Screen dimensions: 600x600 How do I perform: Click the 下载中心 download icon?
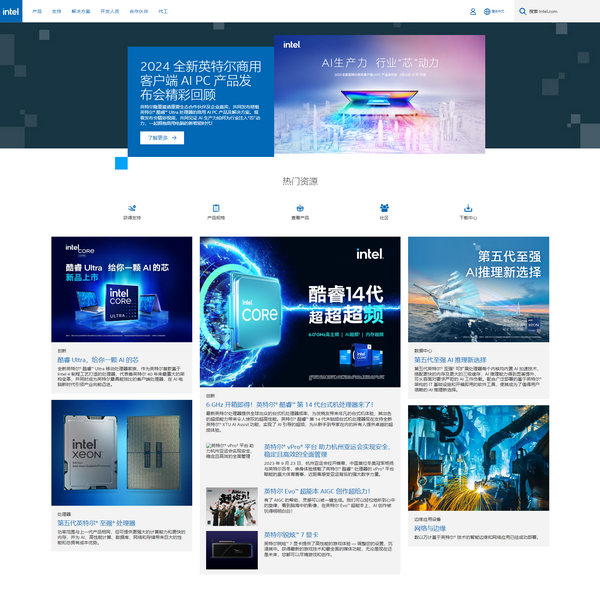[x=468, y=207]
